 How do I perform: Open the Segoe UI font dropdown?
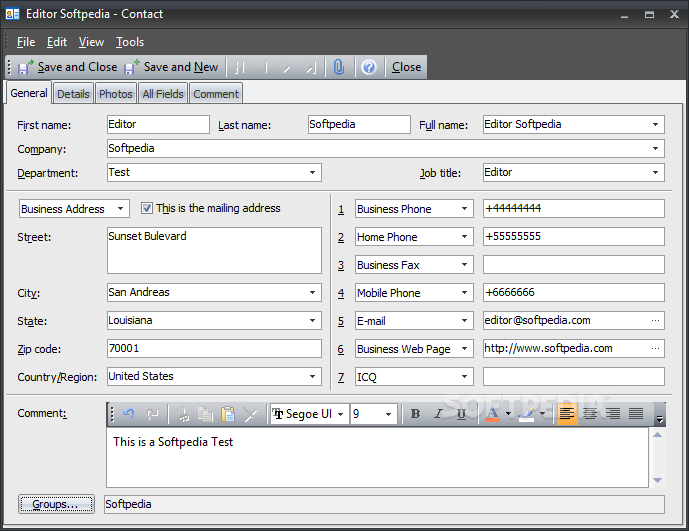pos(341,414)
